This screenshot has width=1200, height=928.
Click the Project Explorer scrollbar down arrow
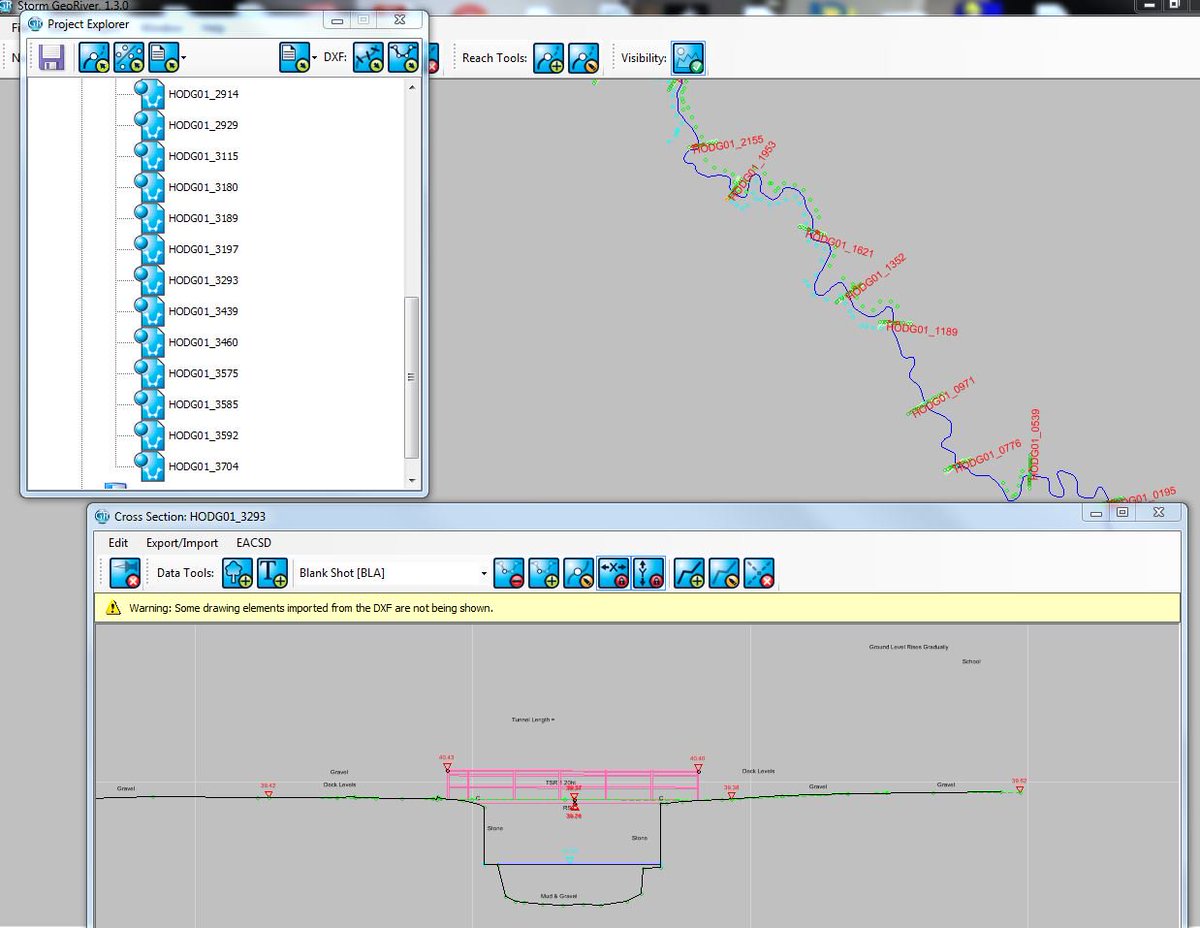(410, 481)
